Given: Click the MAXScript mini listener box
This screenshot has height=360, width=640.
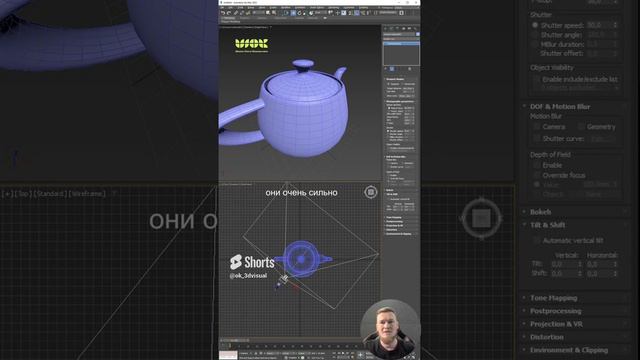Looking at the screenshot, I should click(x=228, y=355).
